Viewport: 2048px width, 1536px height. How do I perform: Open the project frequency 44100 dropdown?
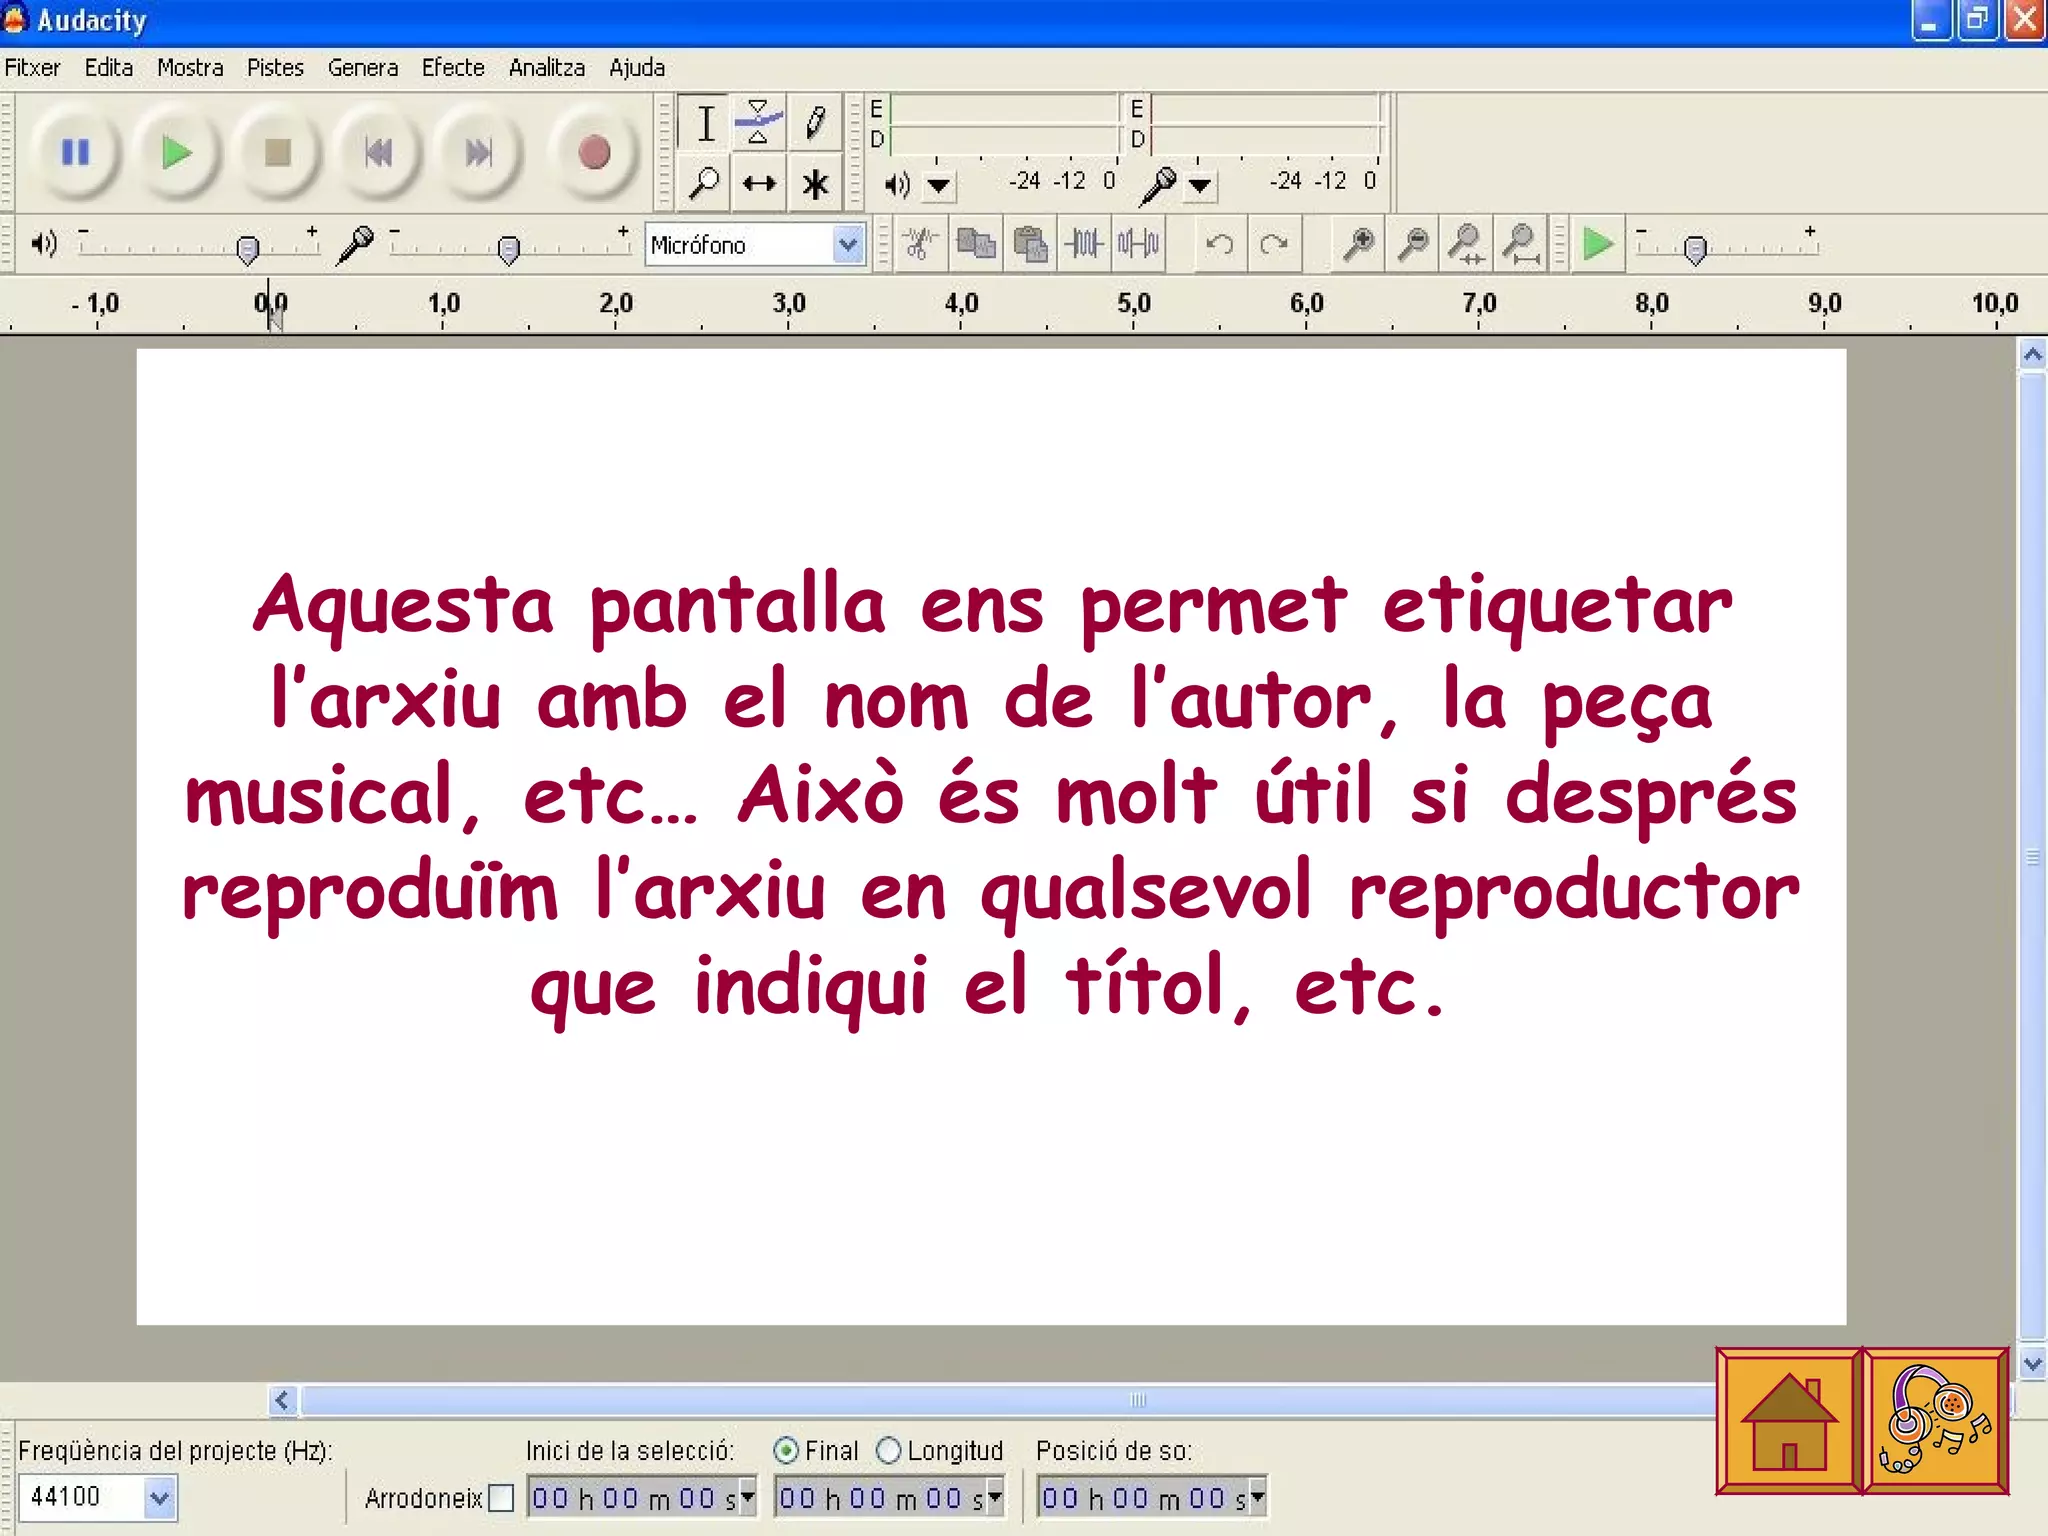[160, 1498]
